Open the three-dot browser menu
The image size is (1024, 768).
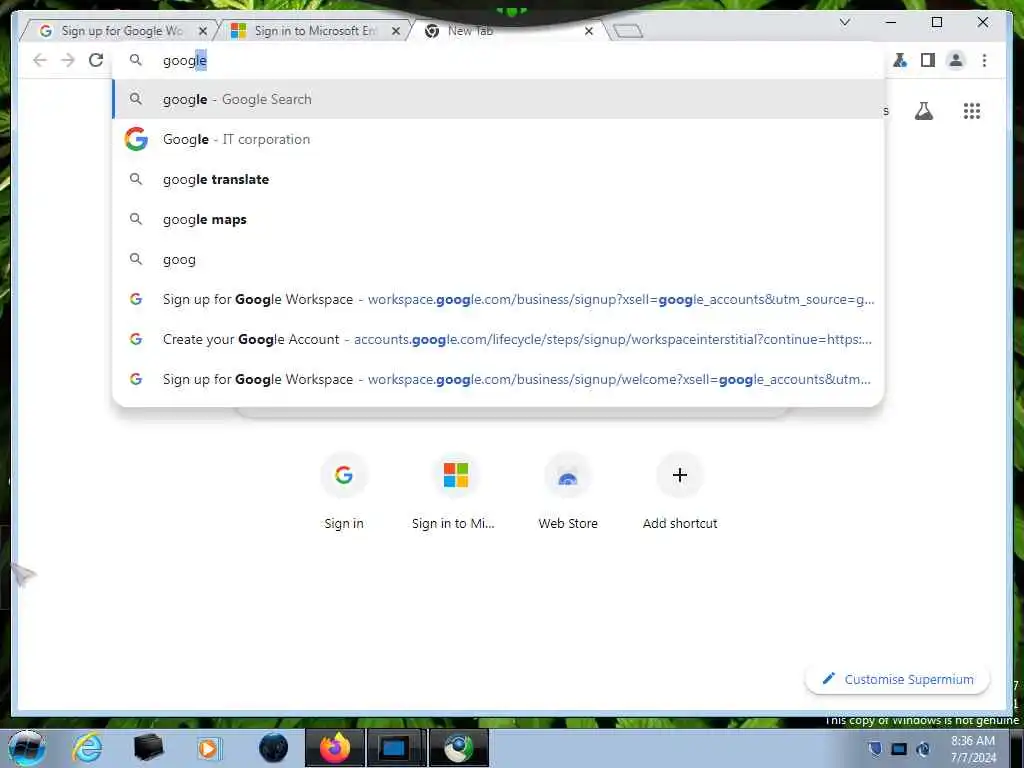coord(984,60)
